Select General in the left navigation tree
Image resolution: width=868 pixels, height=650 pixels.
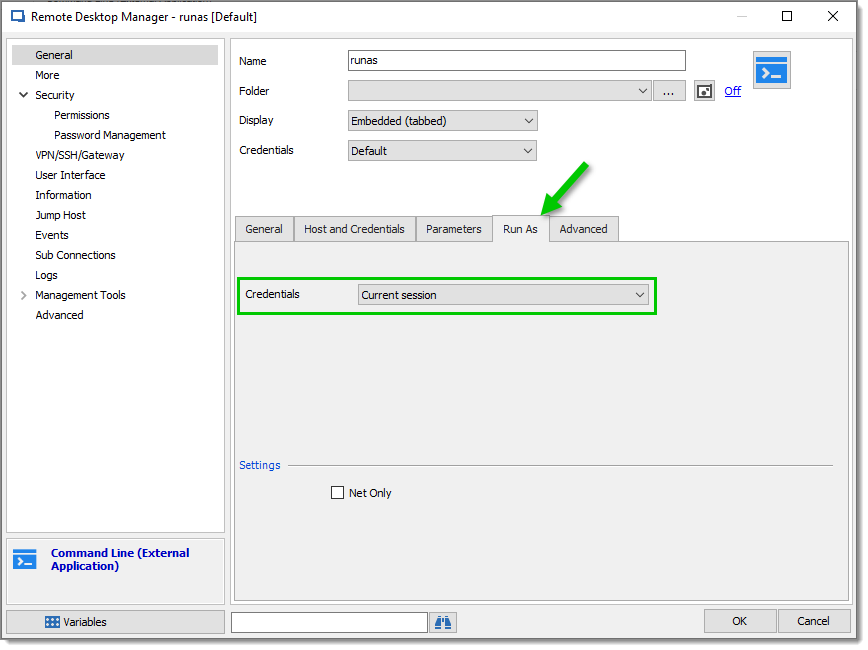pos(115,55)
